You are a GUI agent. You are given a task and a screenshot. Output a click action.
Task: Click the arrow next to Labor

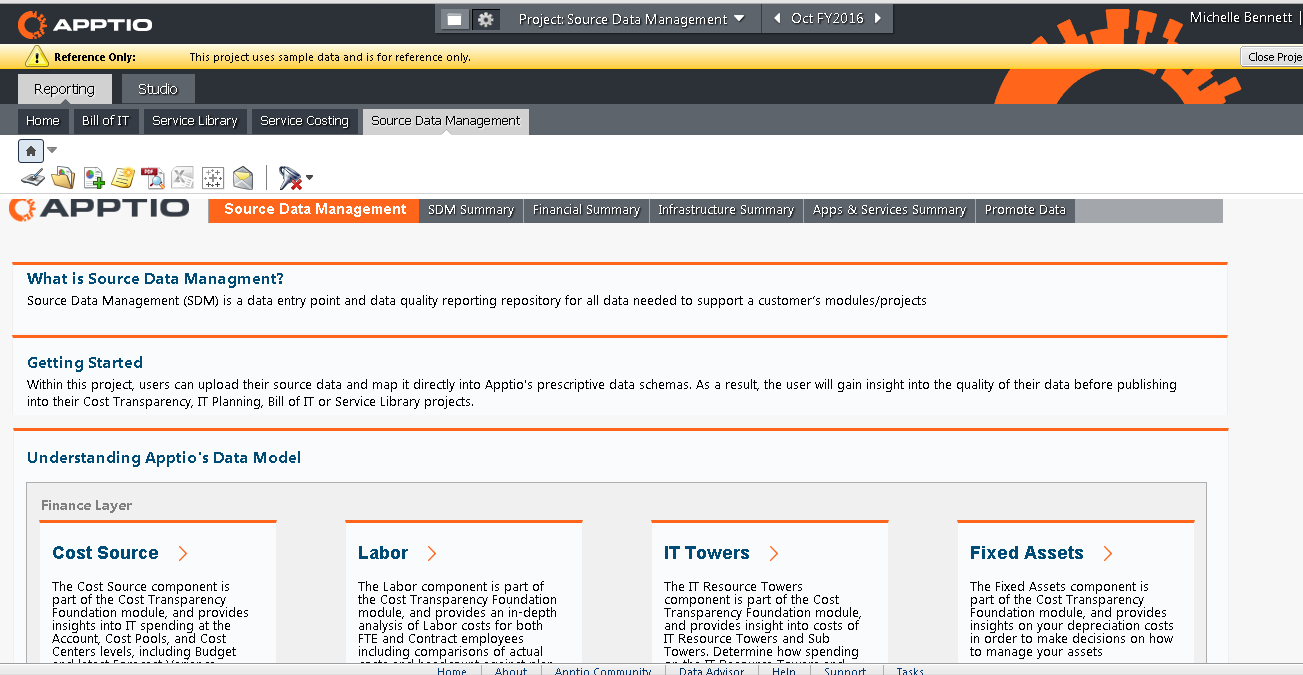[x=432, y=554]
